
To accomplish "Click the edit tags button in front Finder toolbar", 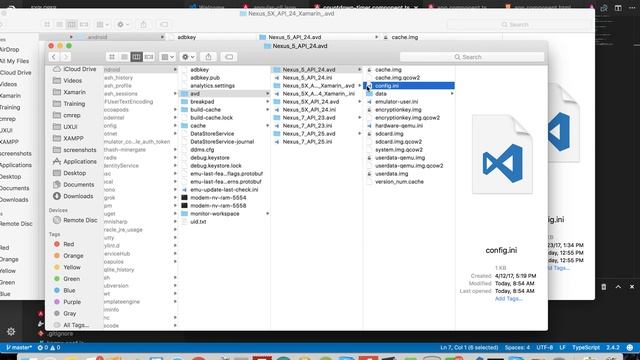I will 229,57.
